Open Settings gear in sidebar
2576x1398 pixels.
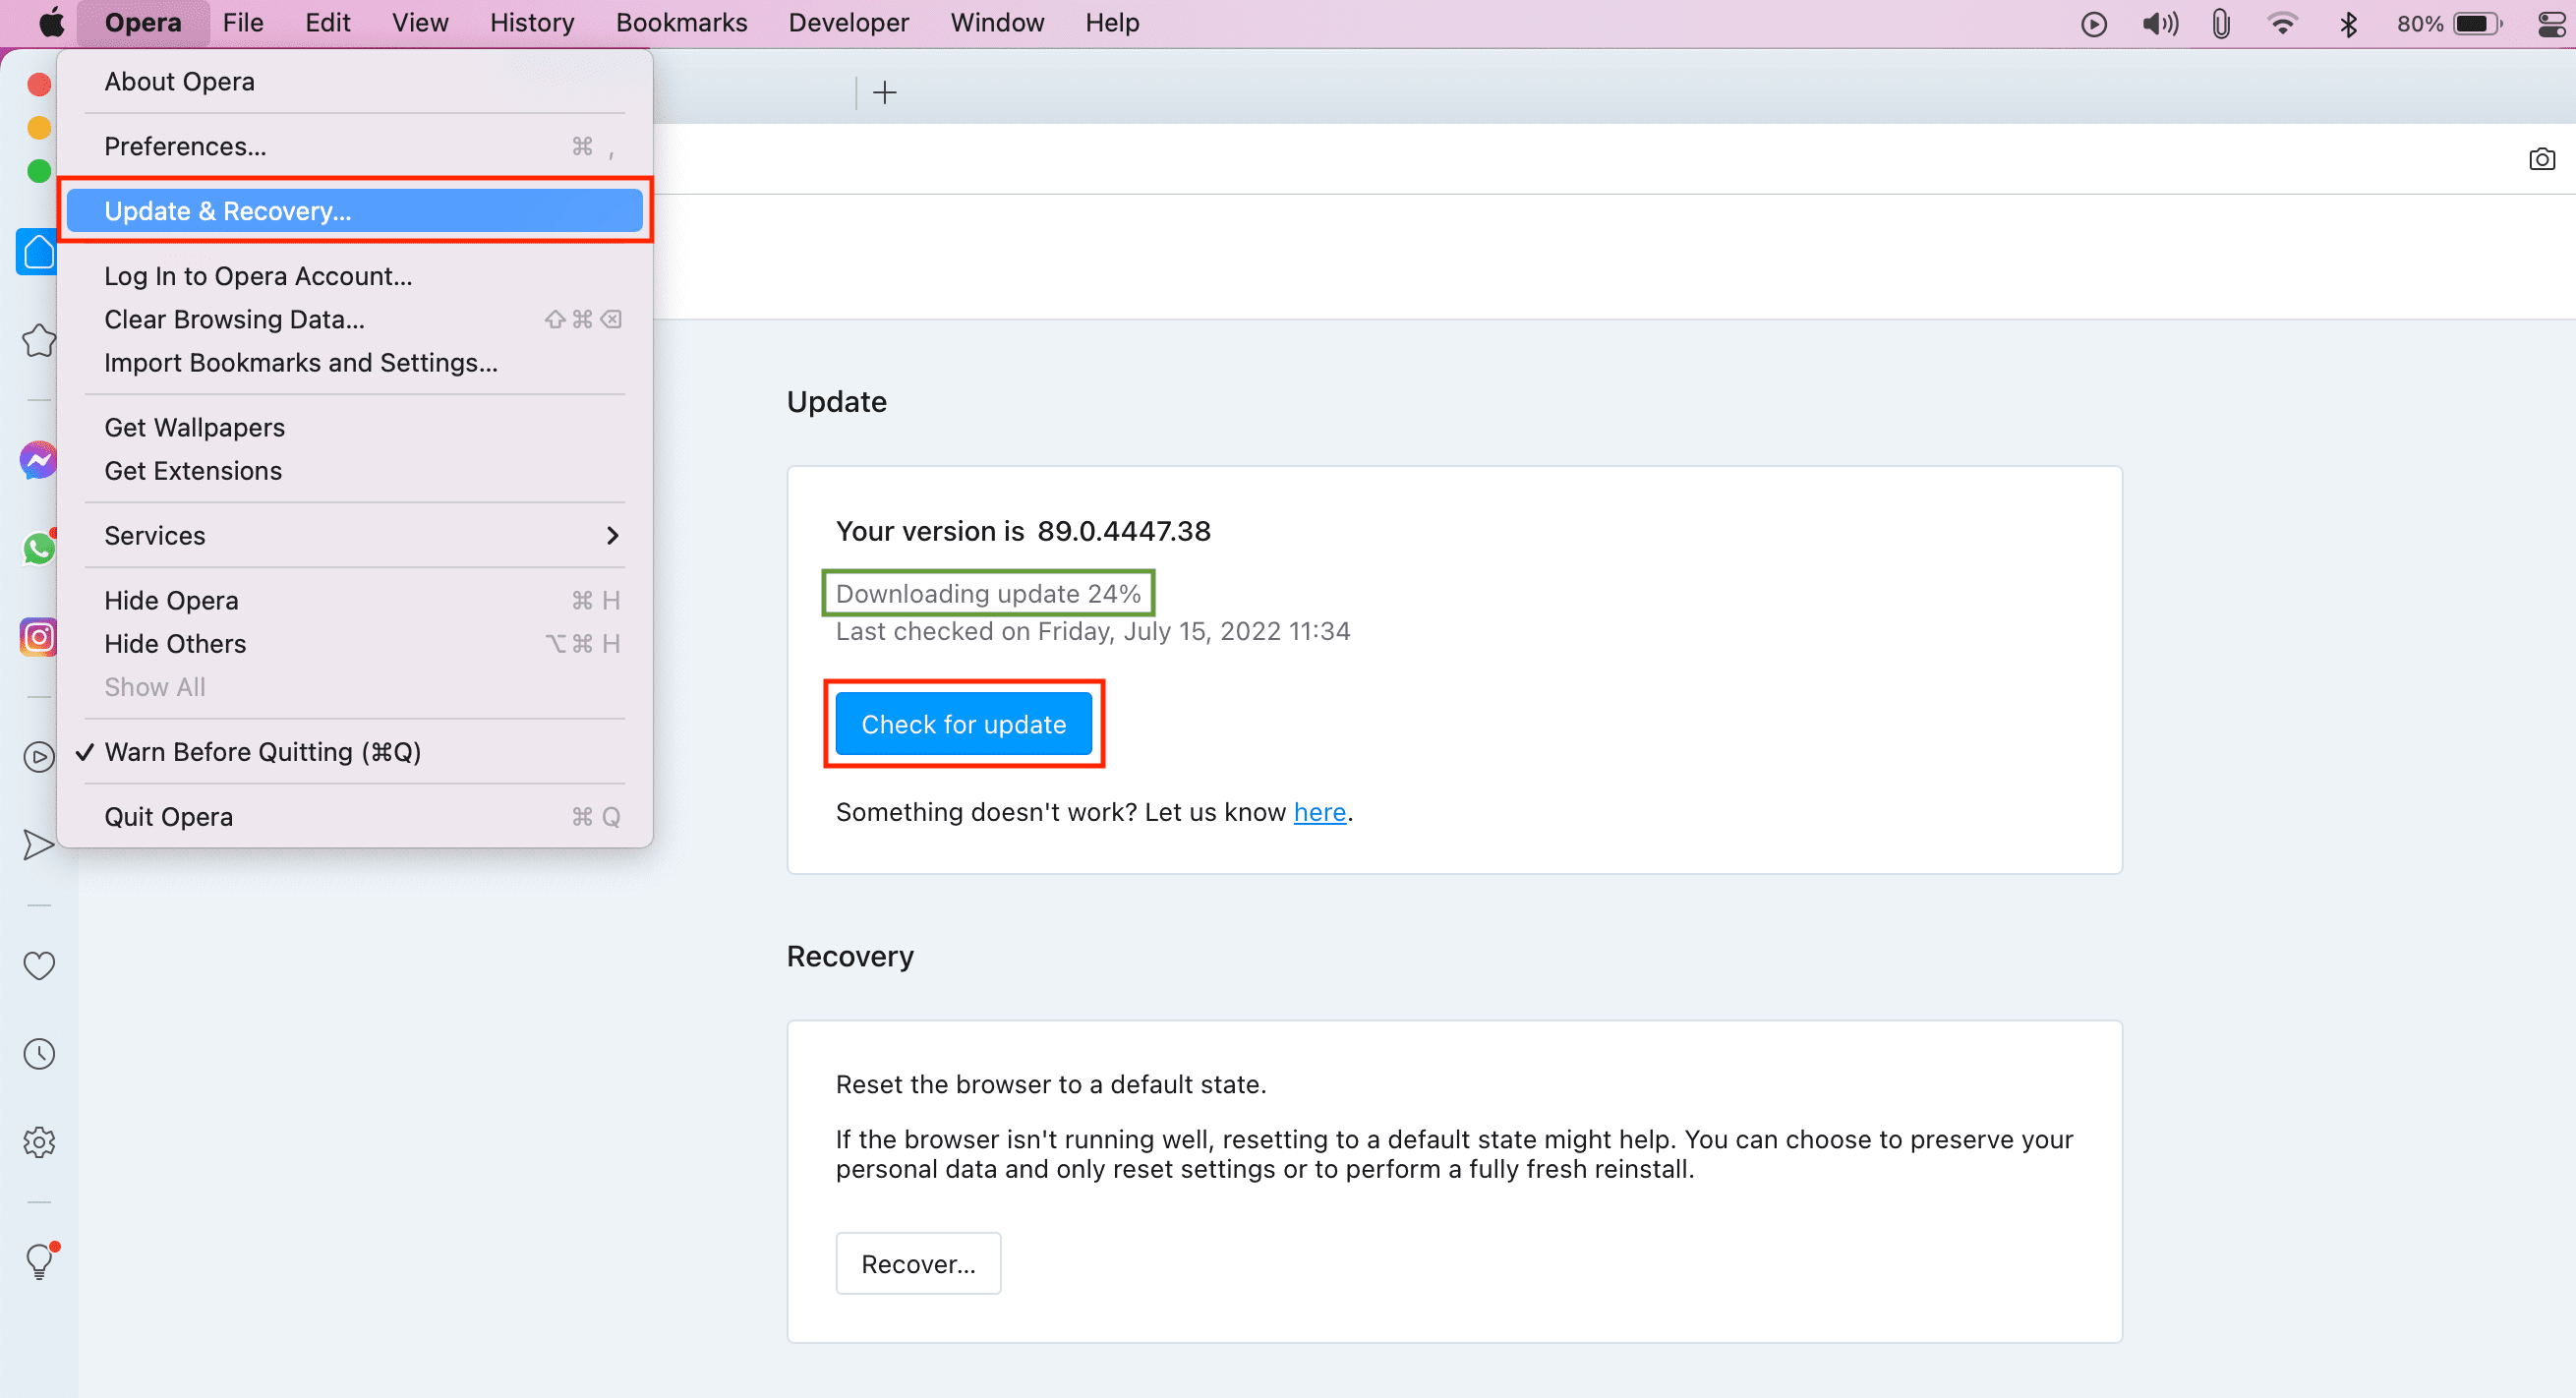(x=39, y=1142)
